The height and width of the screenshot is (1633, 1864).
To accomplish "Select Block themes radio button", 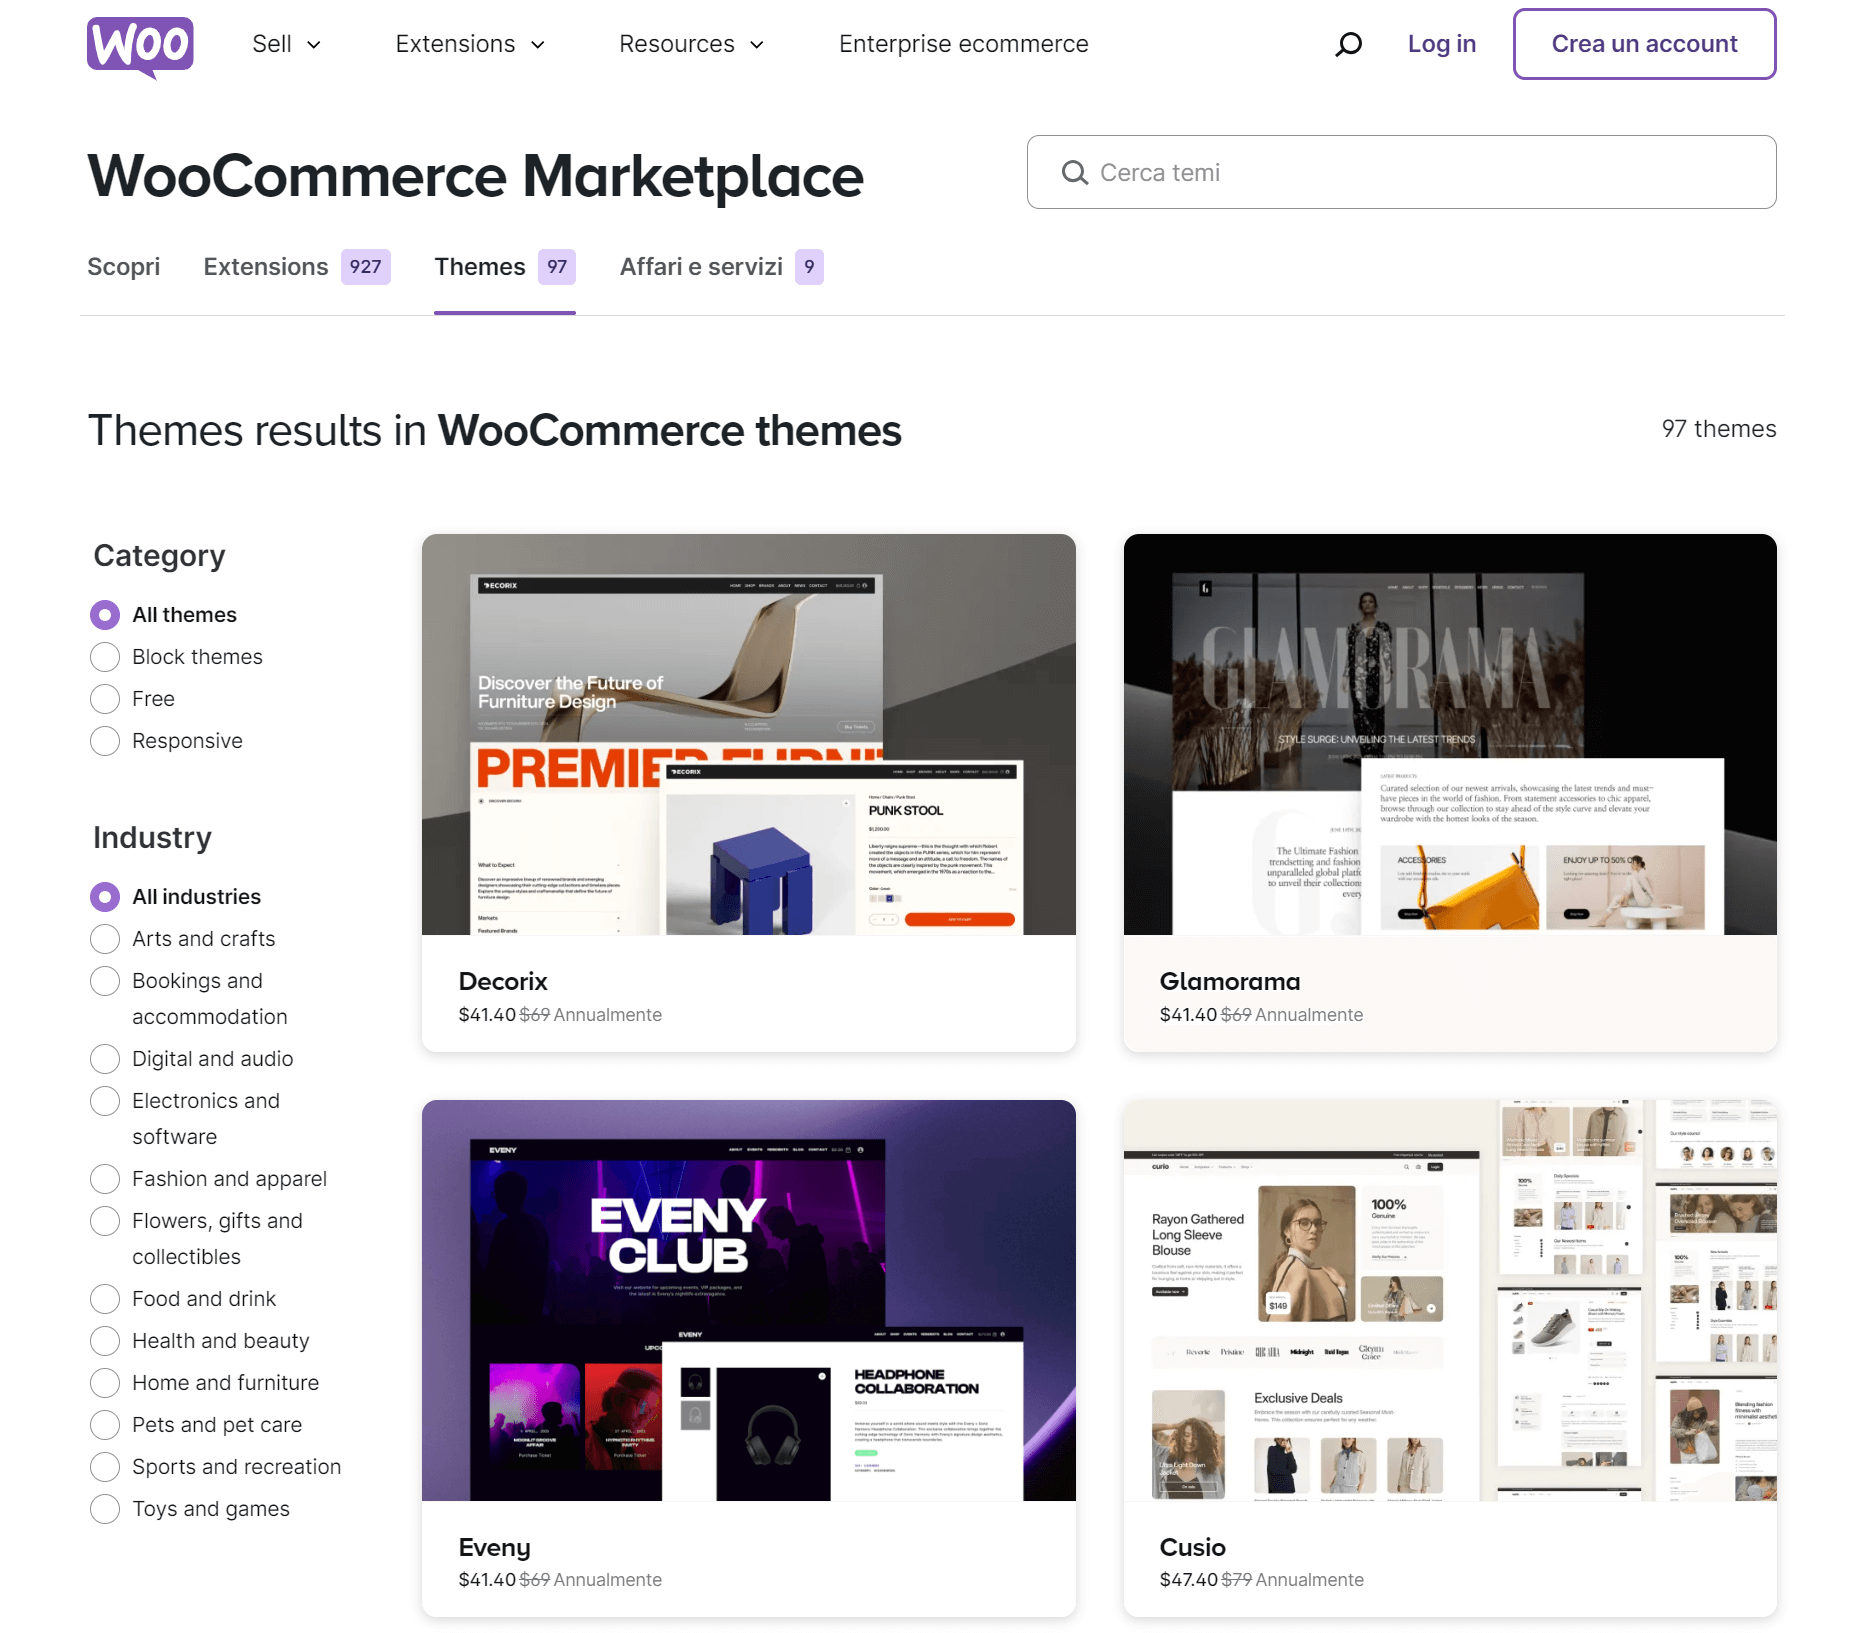I will point(105,657).
